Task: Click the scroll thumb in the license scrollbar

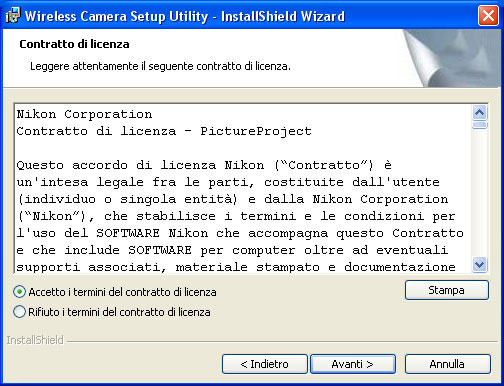Action: point(480,125)
